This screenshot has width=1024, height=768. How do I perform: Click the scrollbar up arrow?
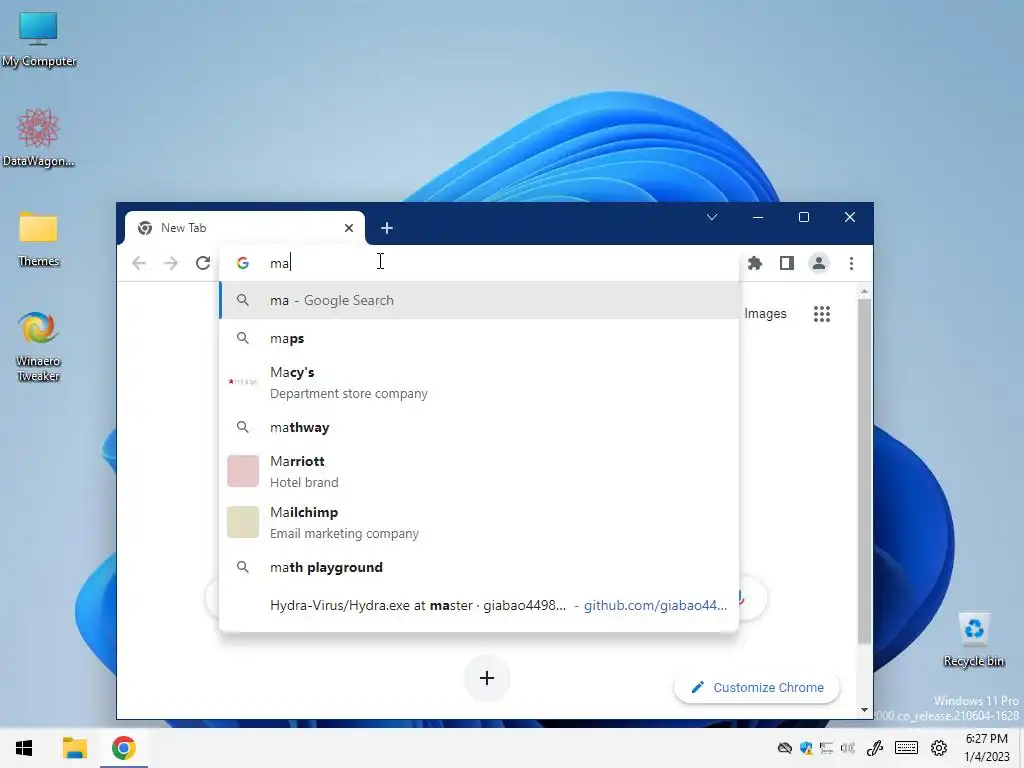coord(865,291)
